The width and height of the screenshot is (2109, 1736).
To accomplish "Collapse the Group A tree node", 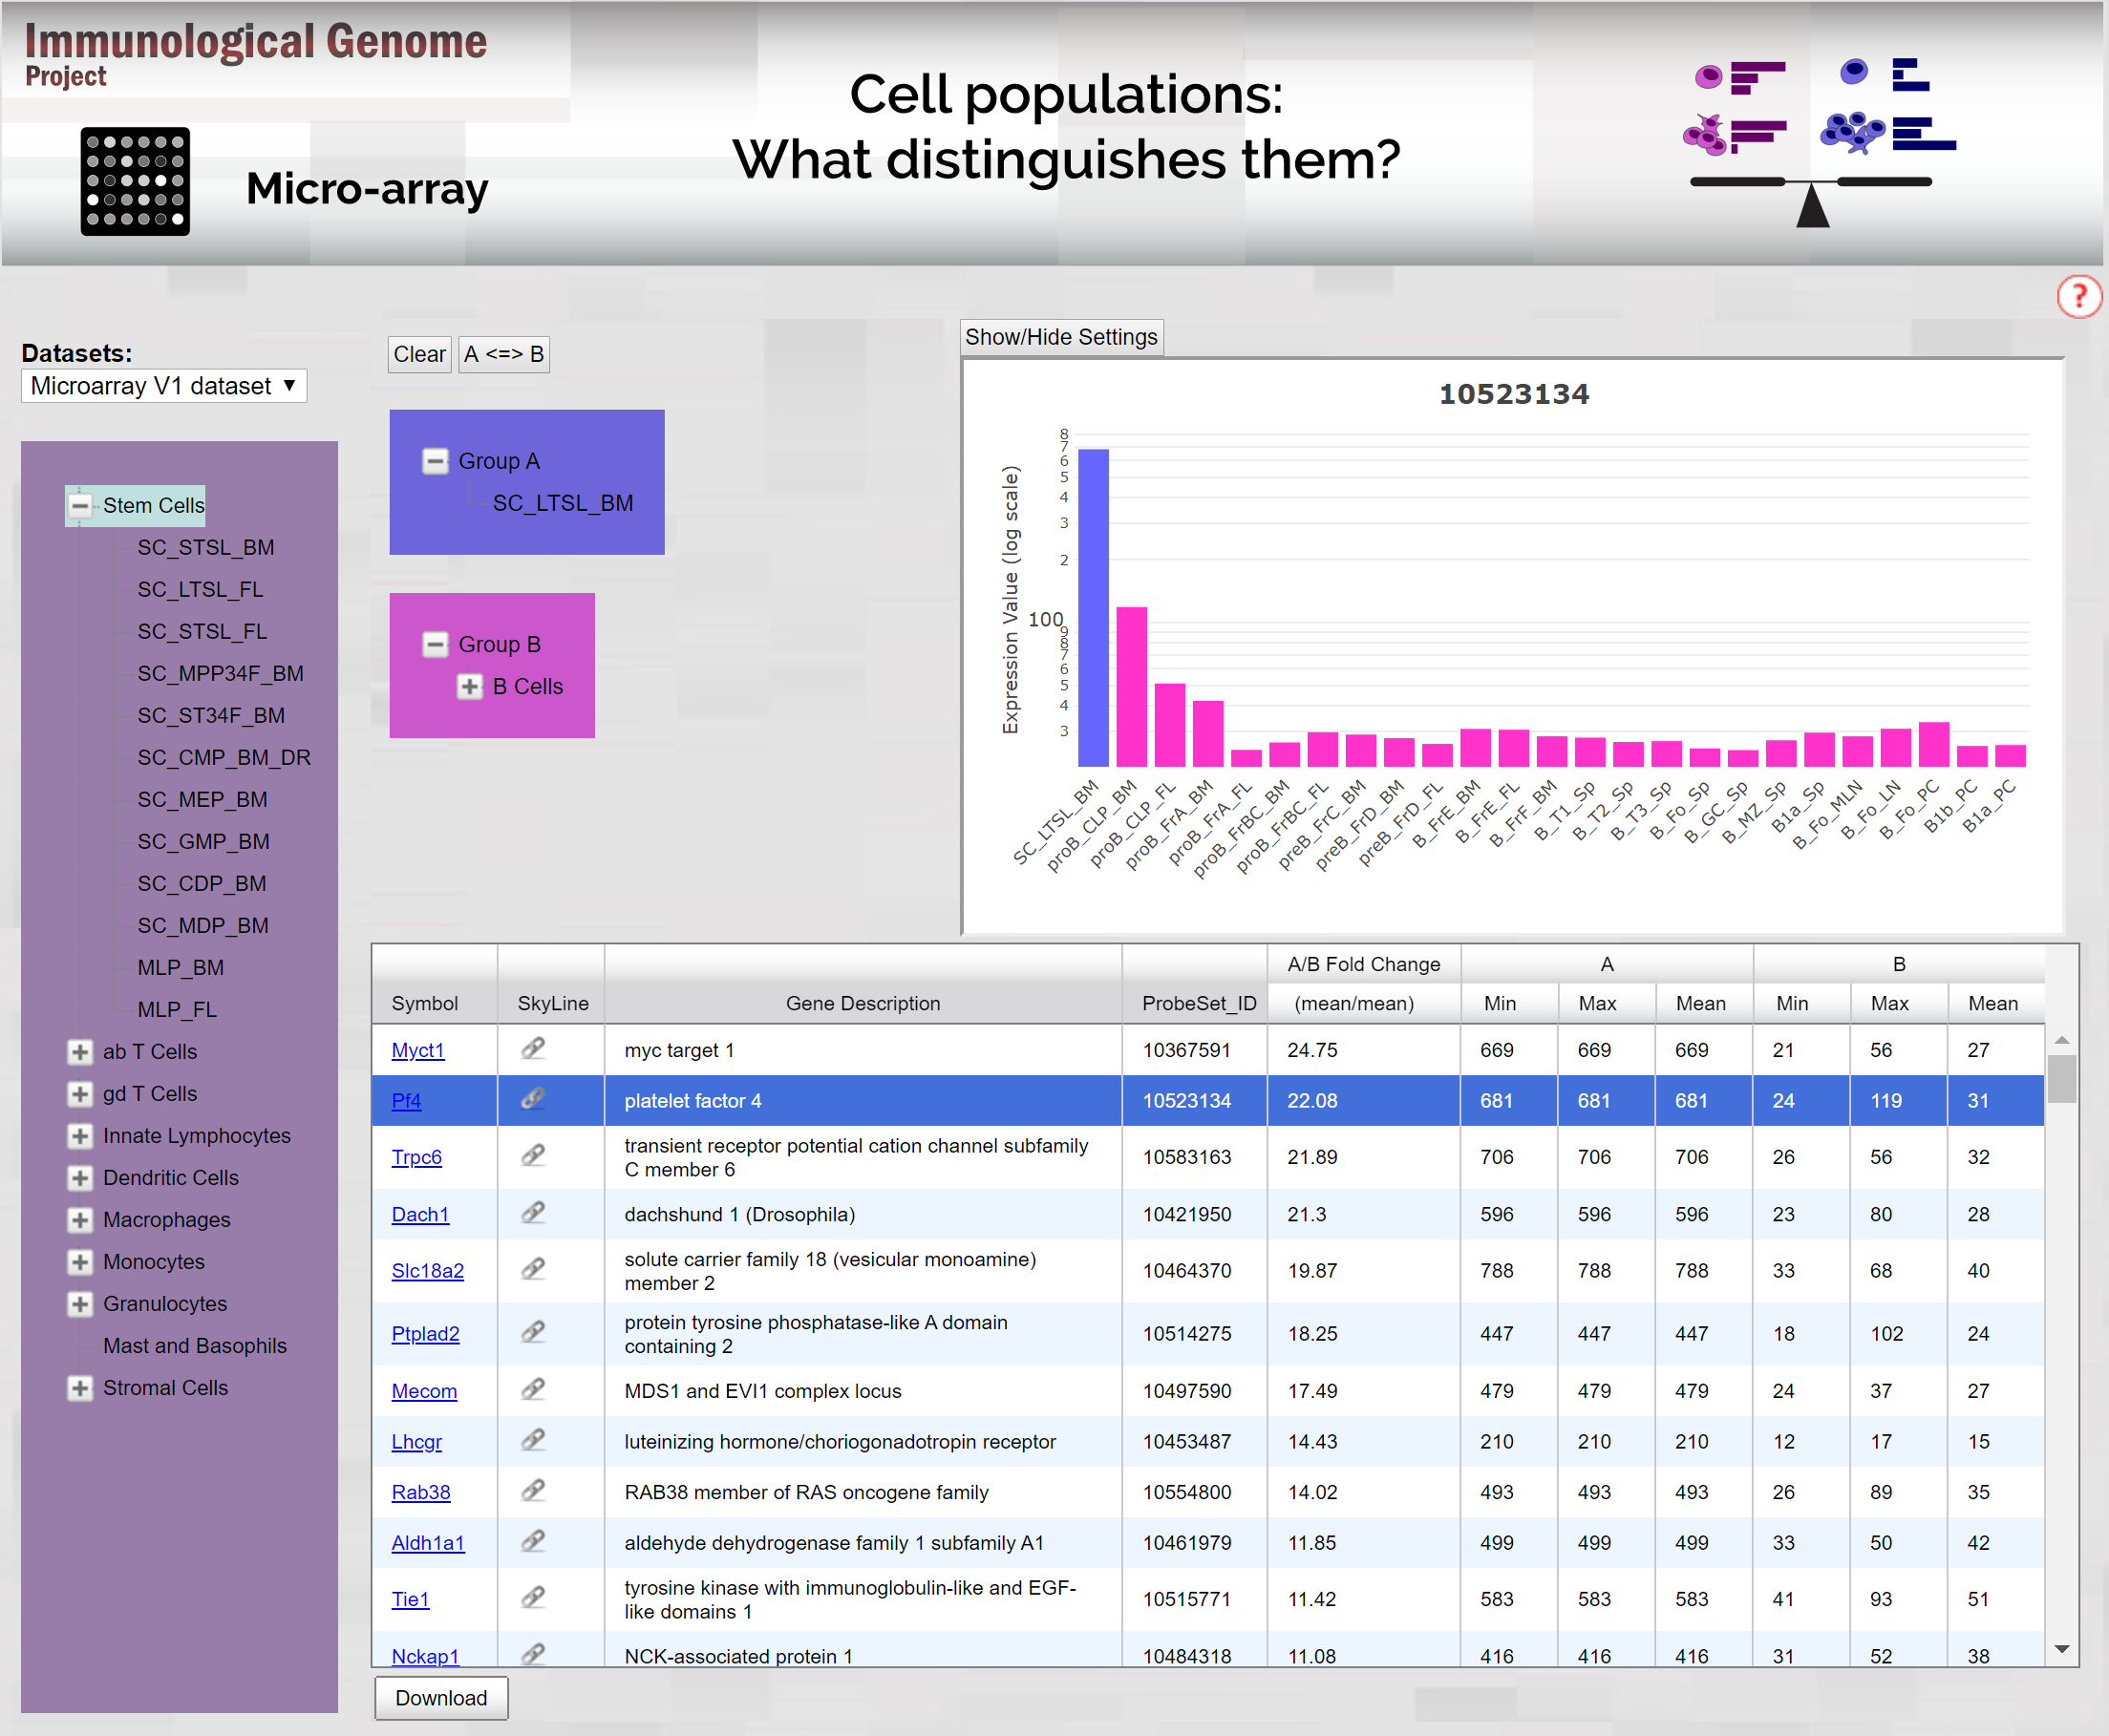I will (435, 461).
